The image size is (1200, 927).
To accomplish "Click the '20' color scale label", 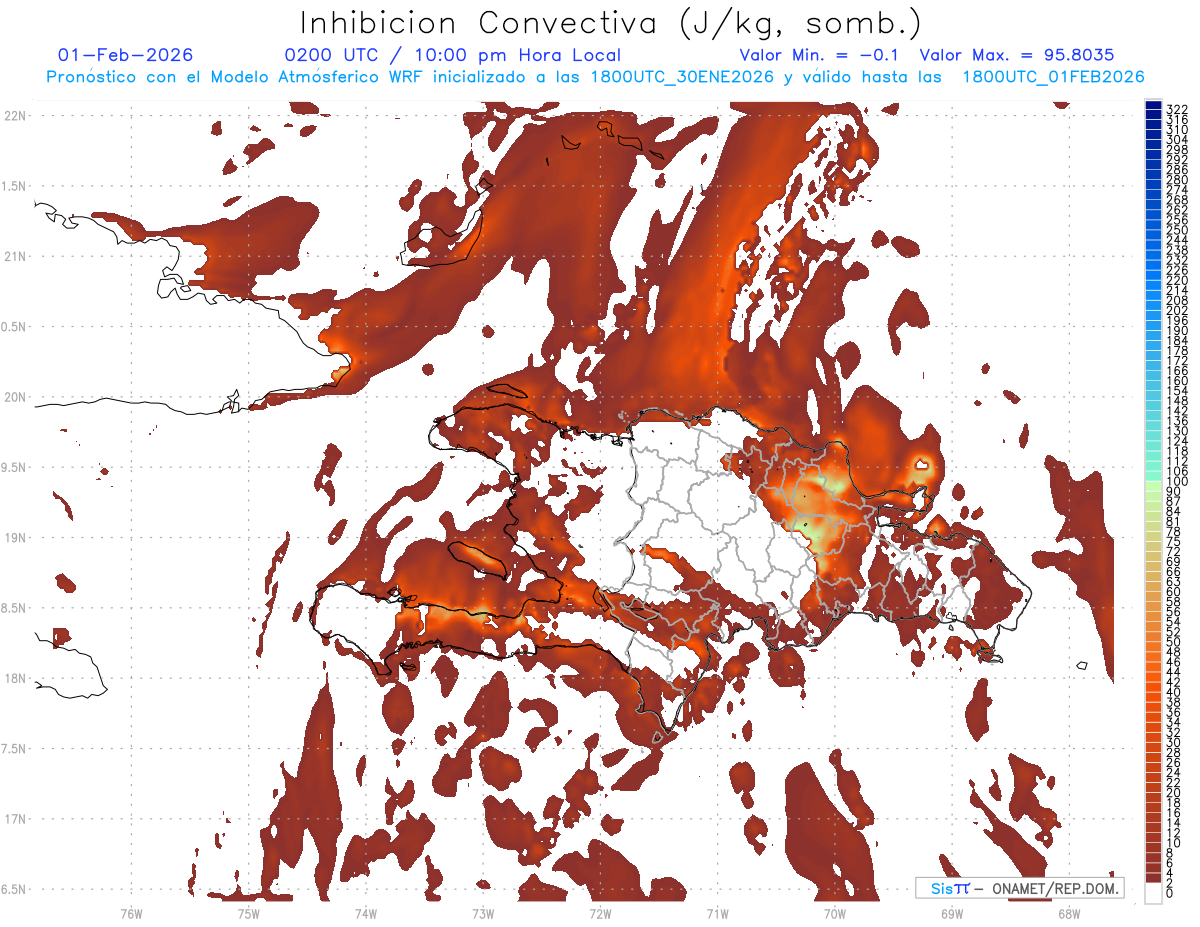I will coord(1174,793).
